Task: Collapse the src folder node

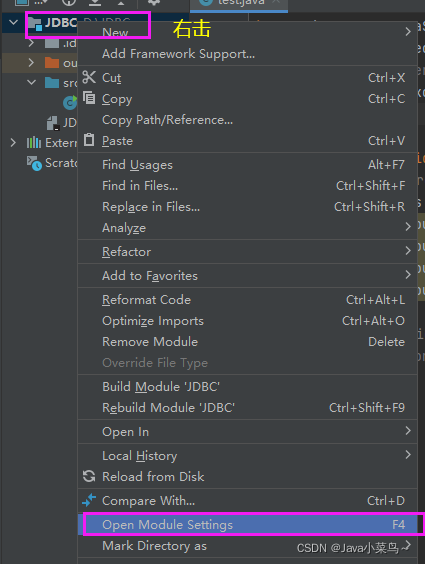Action: click(x=32, y=83)
